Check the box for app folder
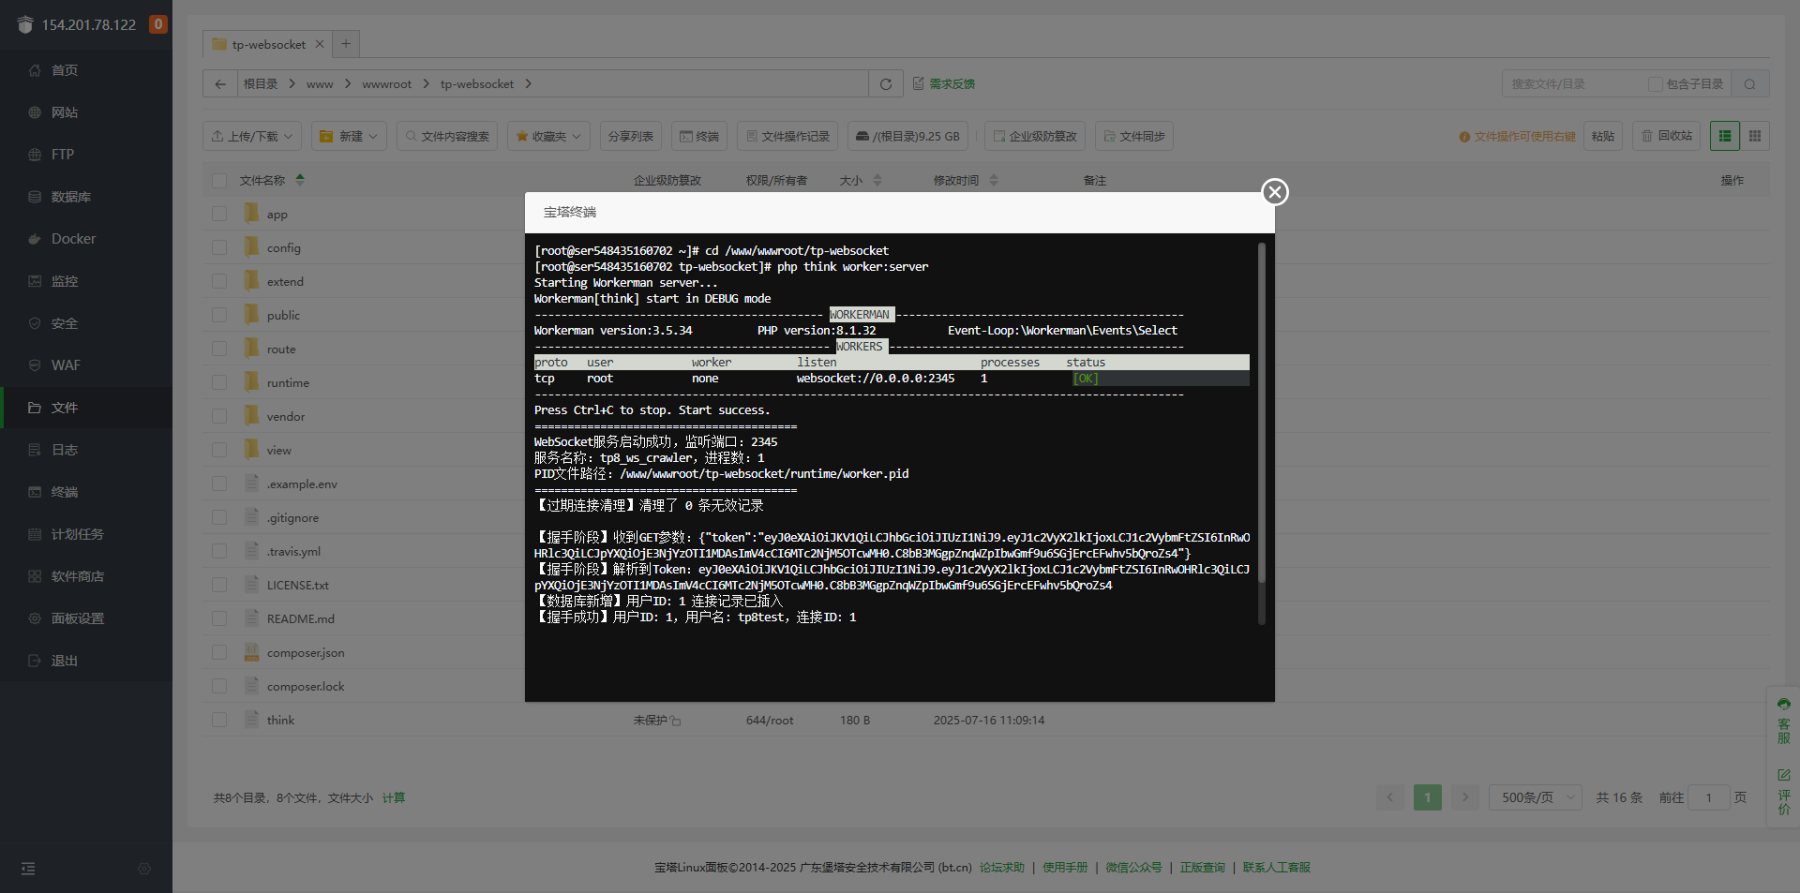 (x=219, y=214)
